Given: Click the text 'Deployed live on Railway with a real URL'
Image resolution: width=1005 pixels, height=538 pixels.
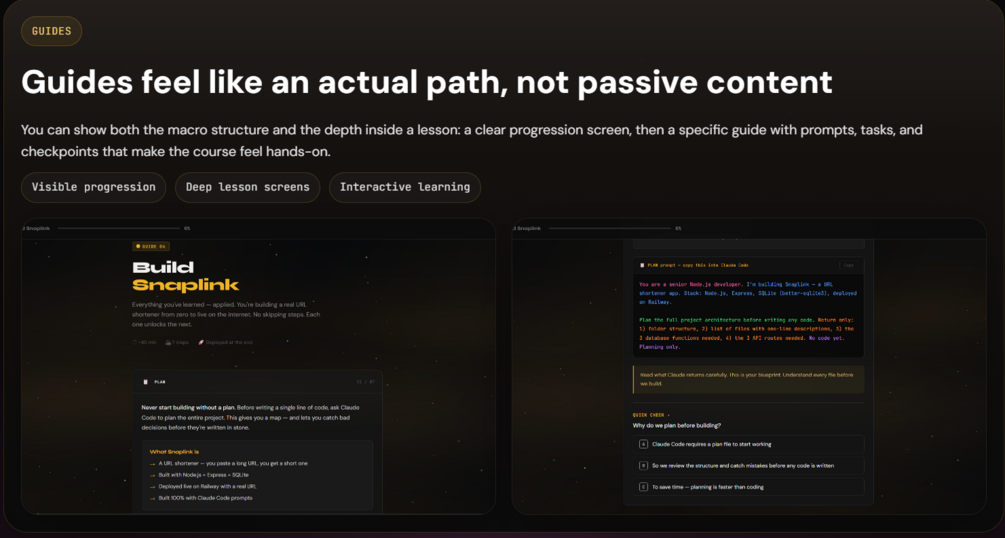Looking at the screenshot, I should tap(206, 486).
